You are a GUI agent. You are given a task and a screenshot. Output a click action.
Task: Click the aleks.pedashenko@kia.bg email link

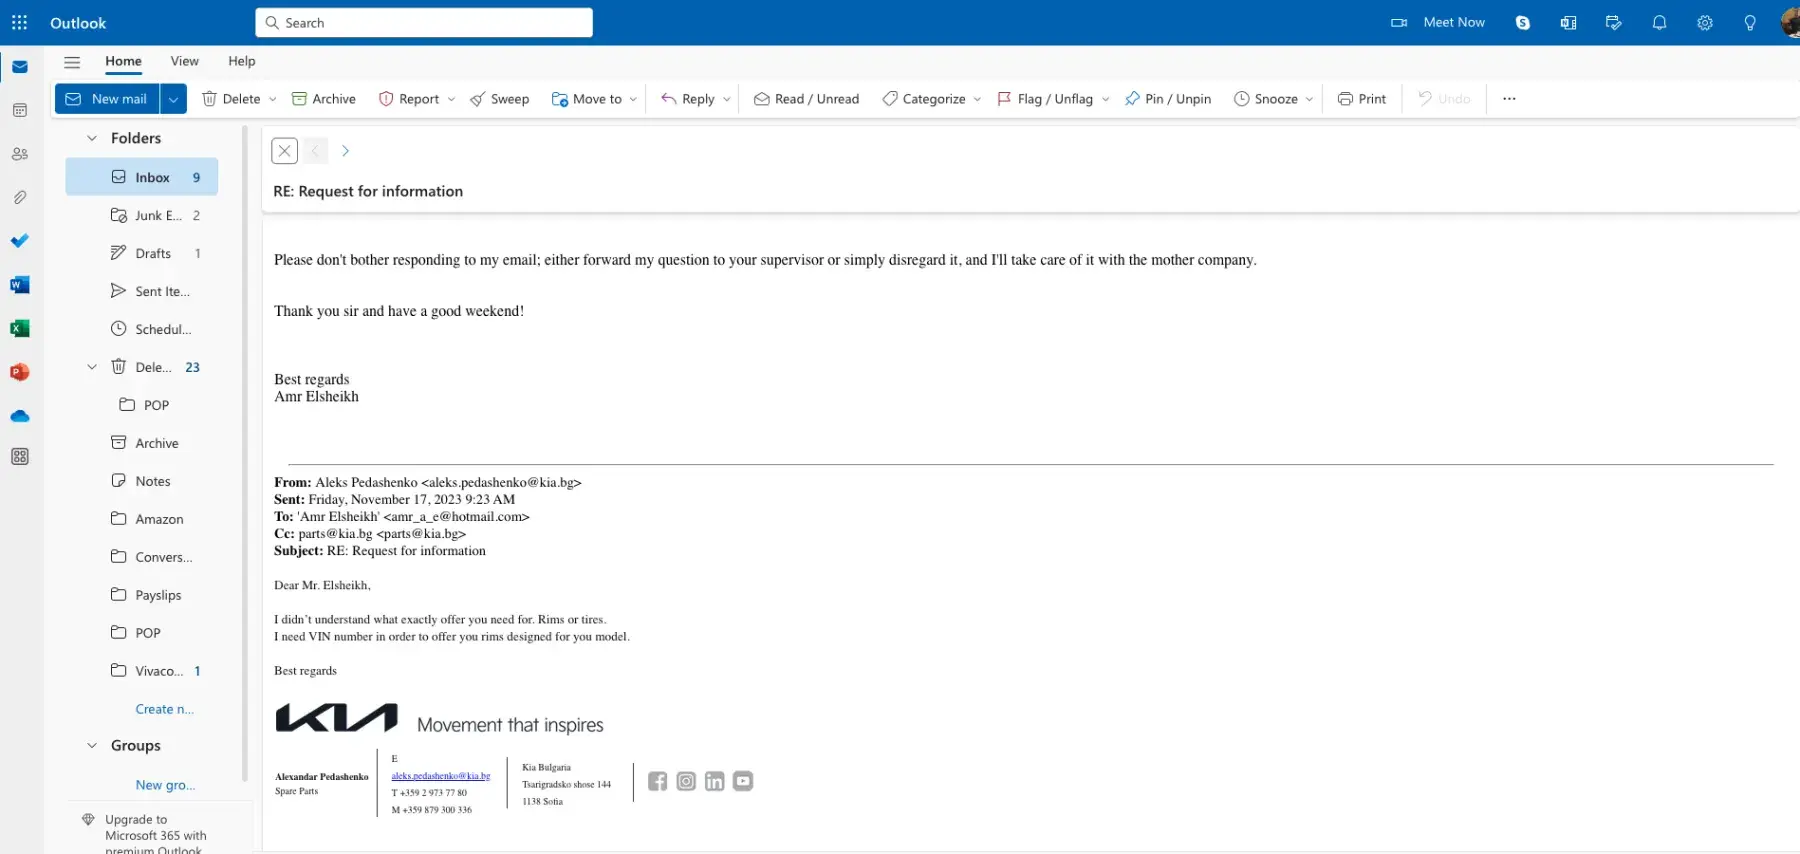440,776
